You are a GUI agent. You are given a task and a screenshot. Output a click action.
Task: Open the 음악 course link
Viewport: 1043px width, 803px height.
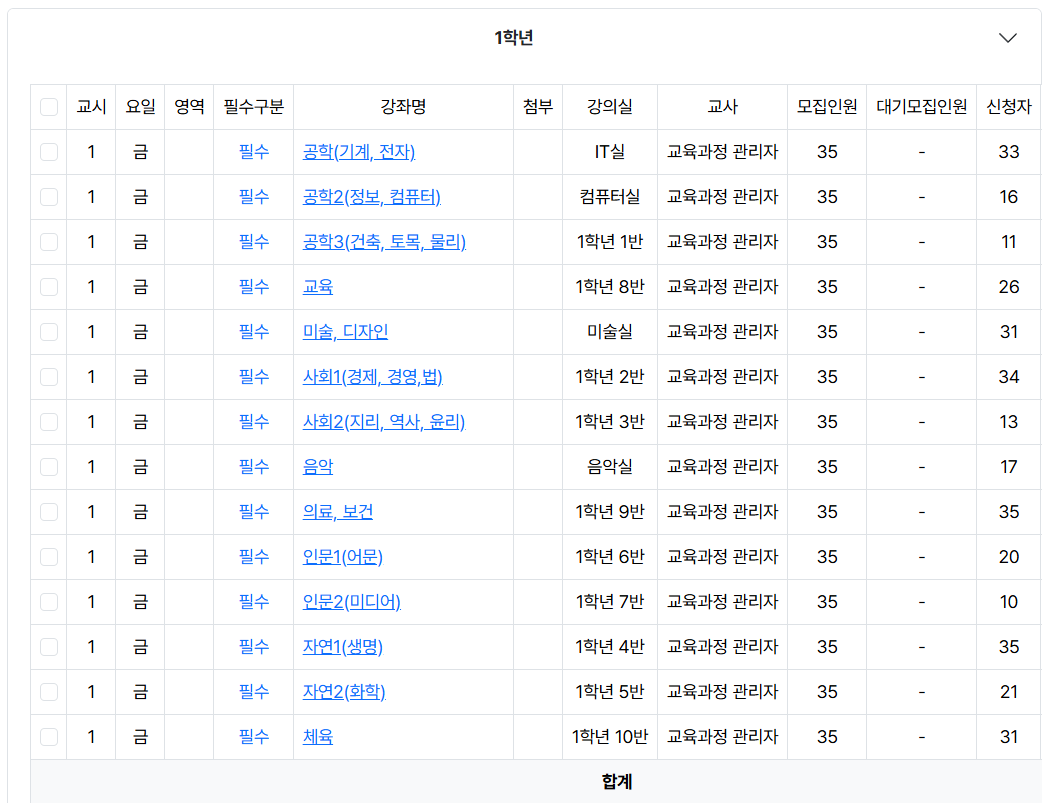point(317,467)
